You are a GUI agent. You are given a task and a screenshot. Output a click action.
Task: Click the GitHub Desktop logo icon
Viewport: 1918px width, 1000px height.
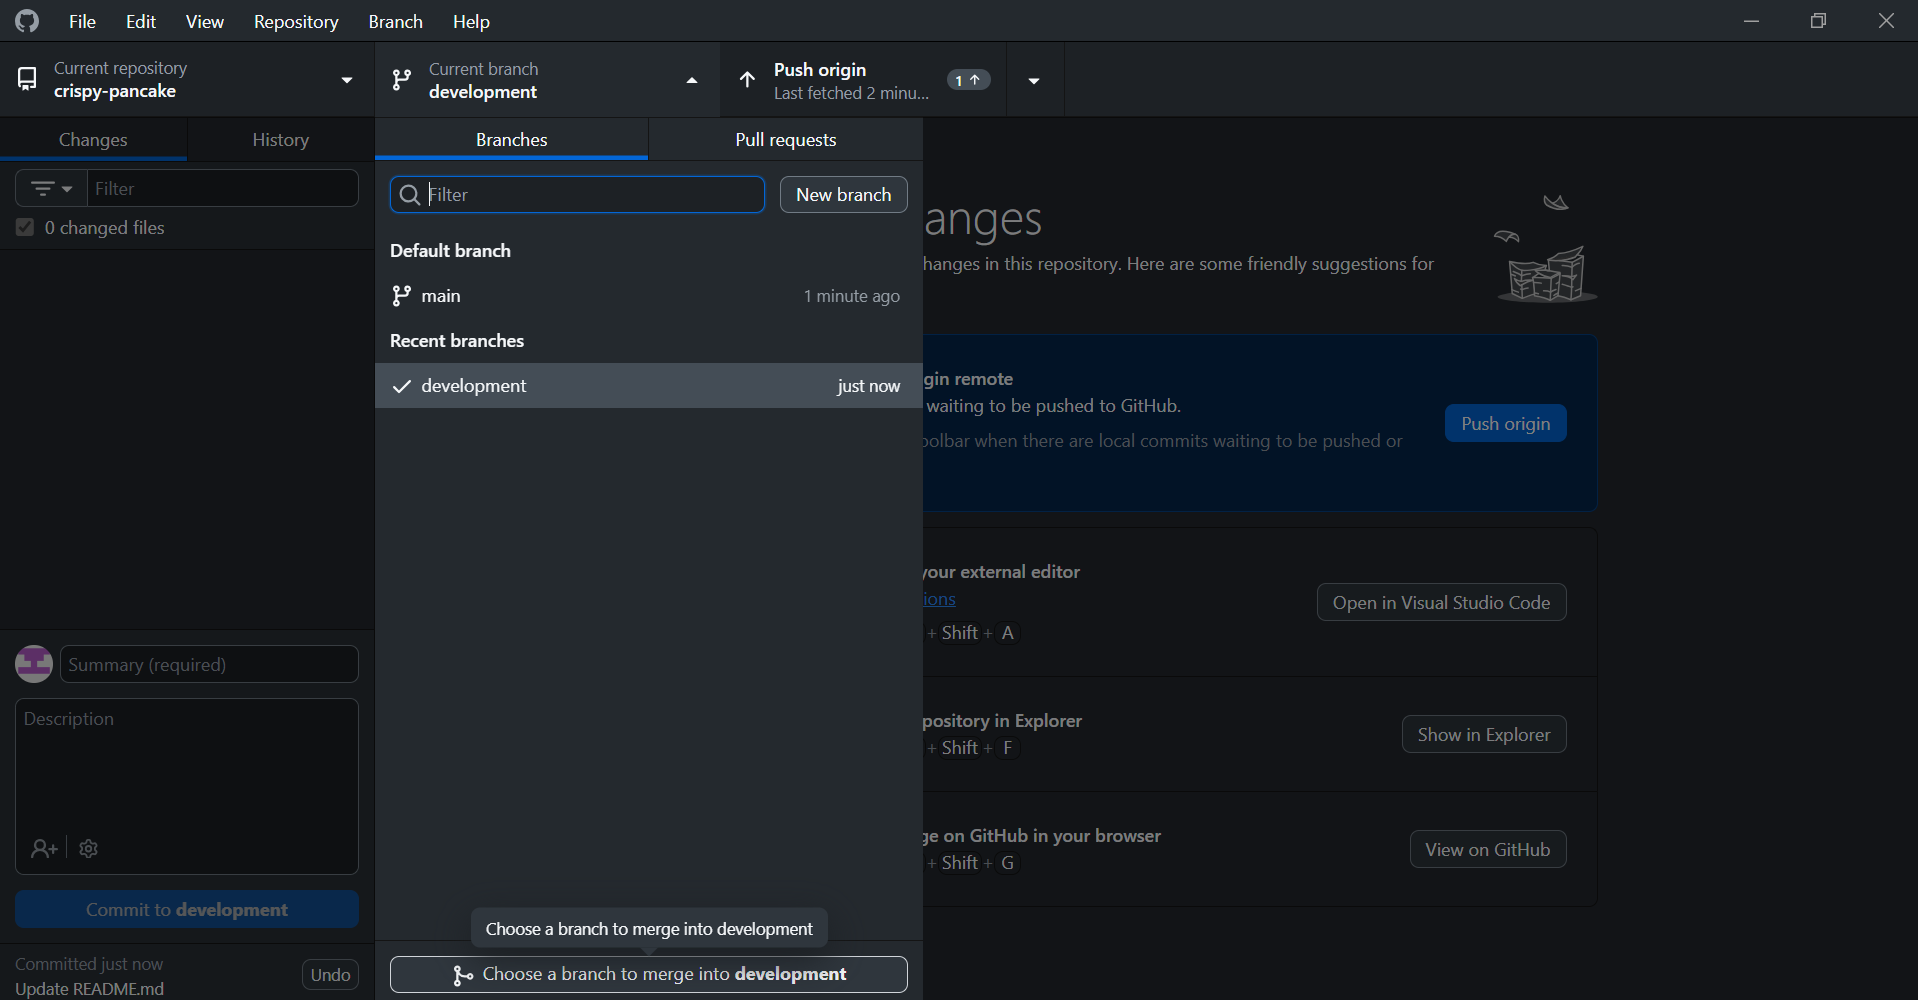[27, 21]
